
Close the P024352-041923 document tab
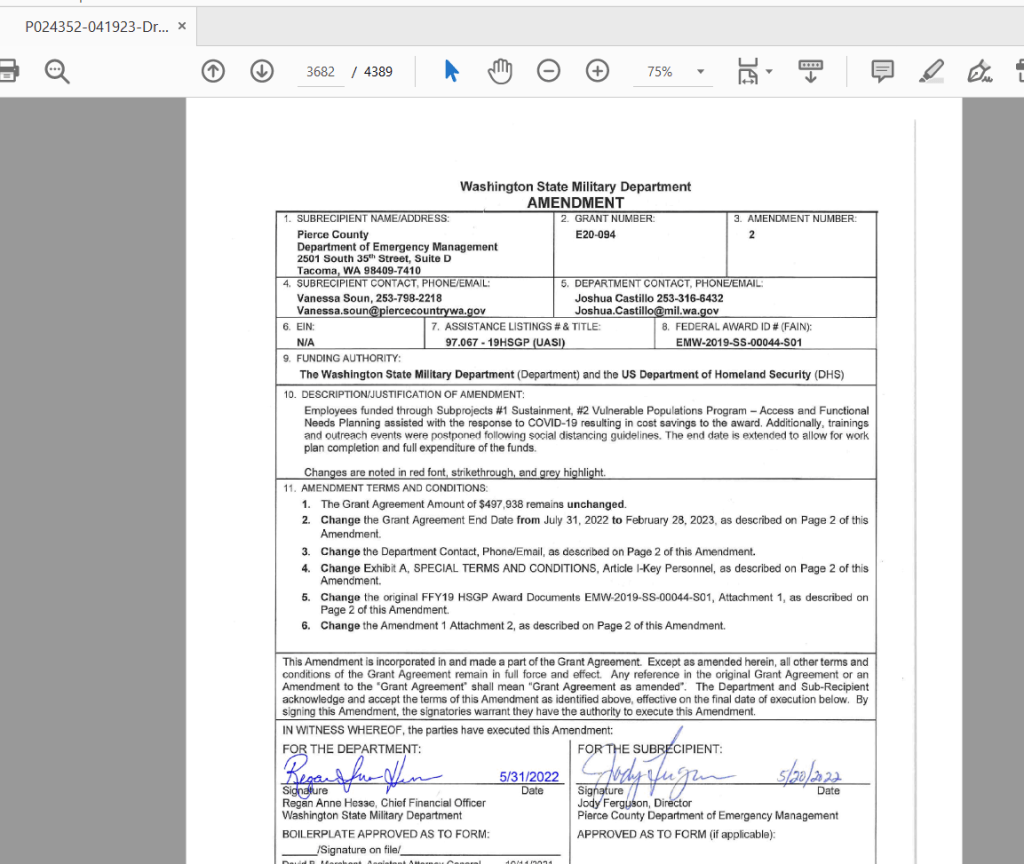pos(182,26)
